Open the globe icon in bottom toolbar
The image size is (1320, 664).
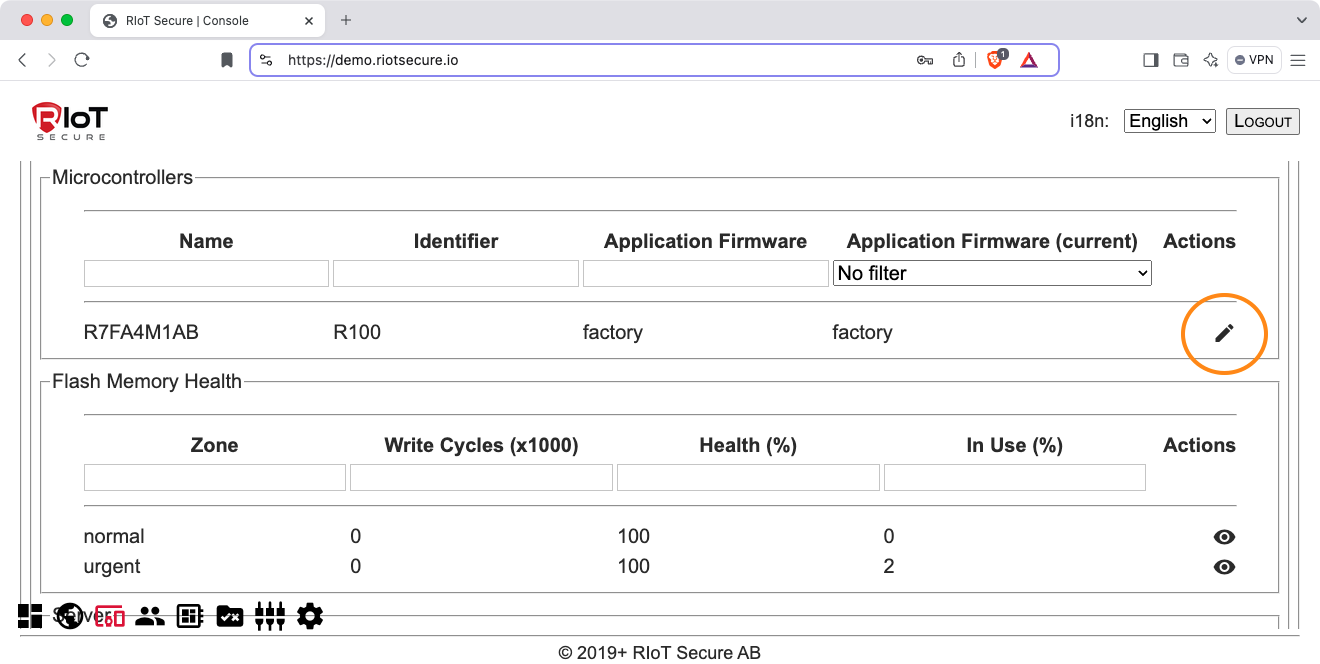[69, 616]
